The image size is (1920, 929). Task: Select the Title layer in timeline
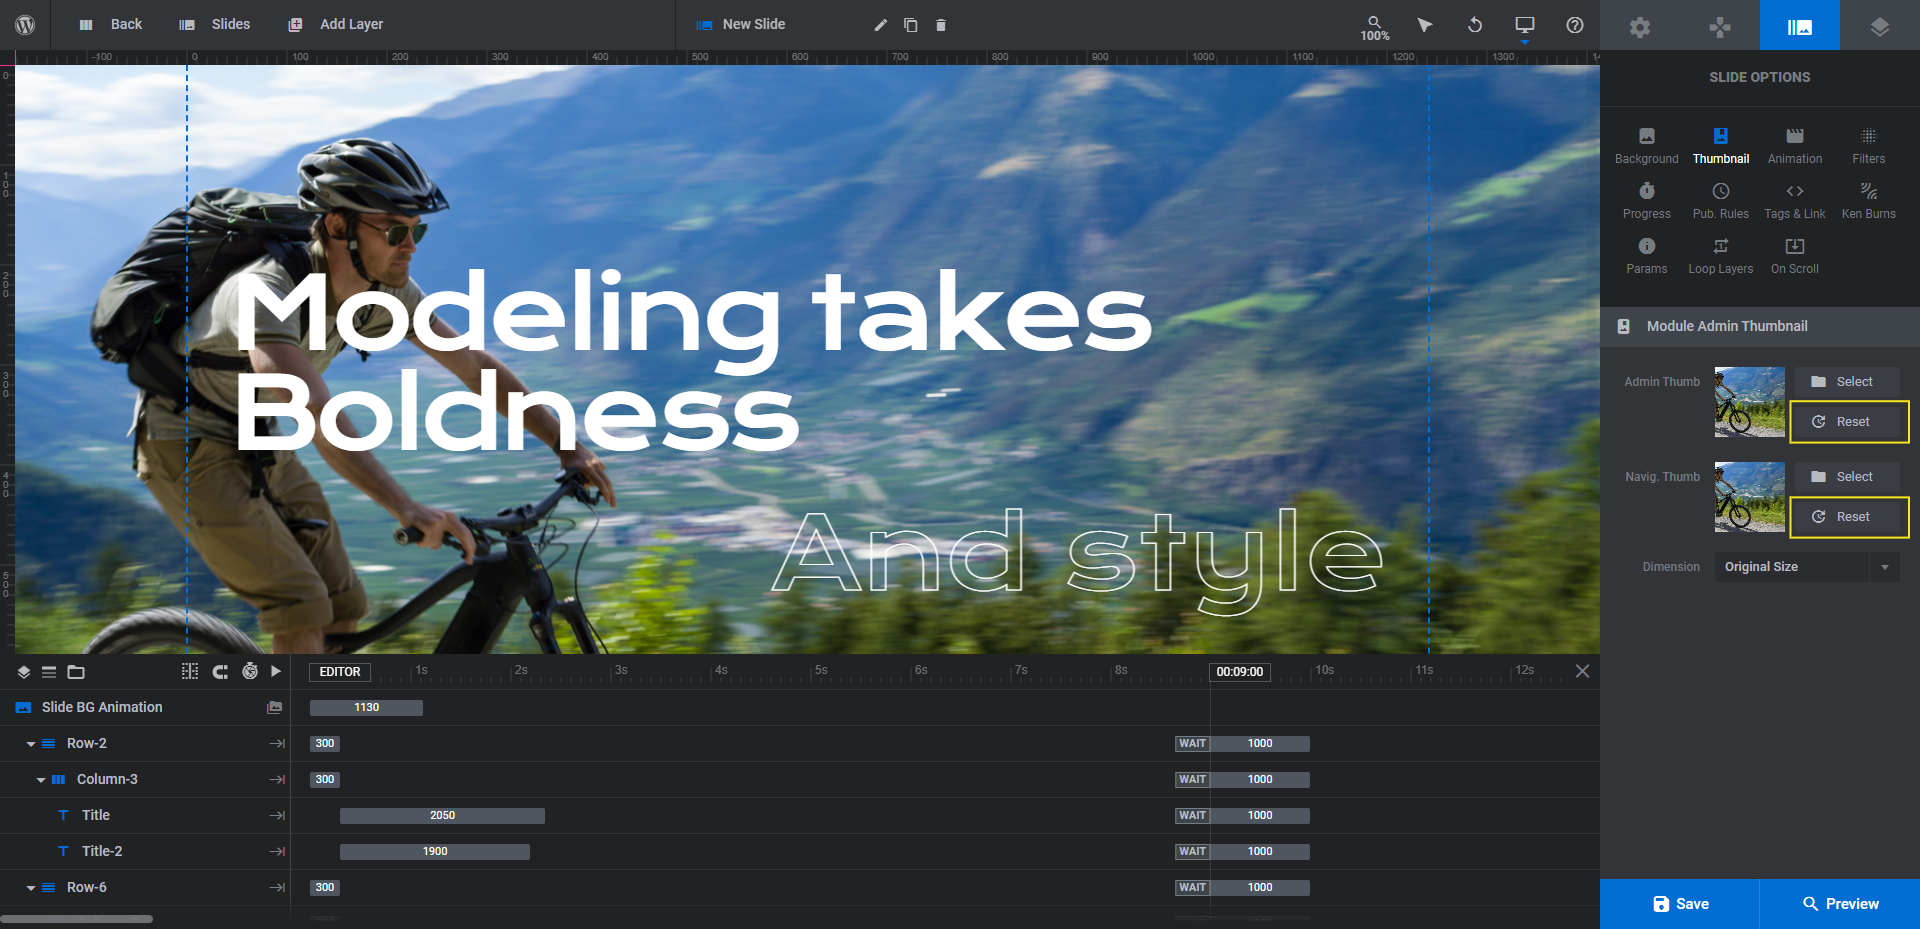pos(145,816)
